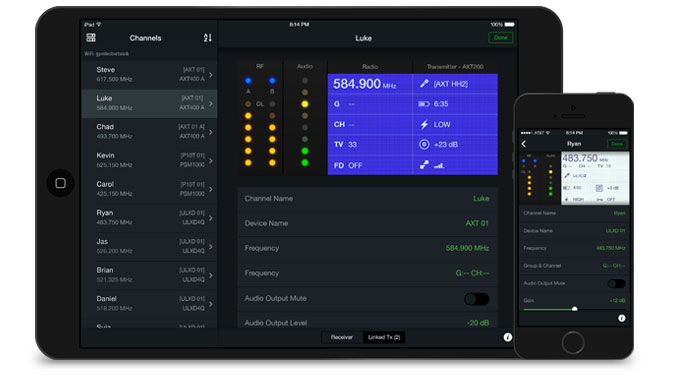Tap the Done button on iPad
This screenshot has height=375, width=675.
tap(501, 38)
